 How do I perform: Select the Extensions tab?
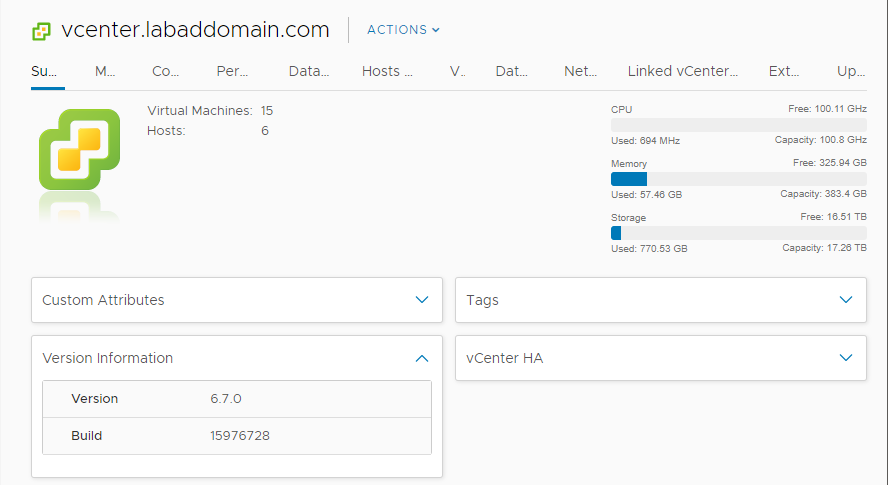(783, 71)
